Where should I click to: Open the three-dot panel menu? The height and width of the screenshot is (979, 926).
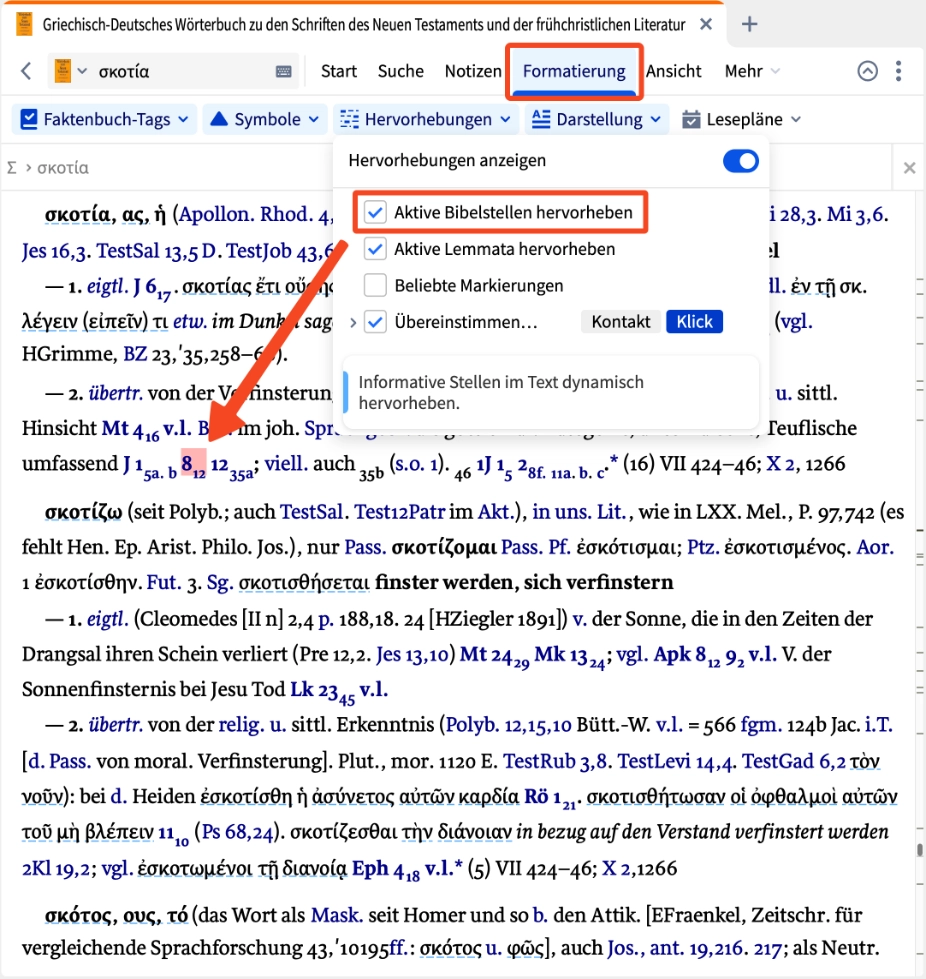[x=899, y=71]
